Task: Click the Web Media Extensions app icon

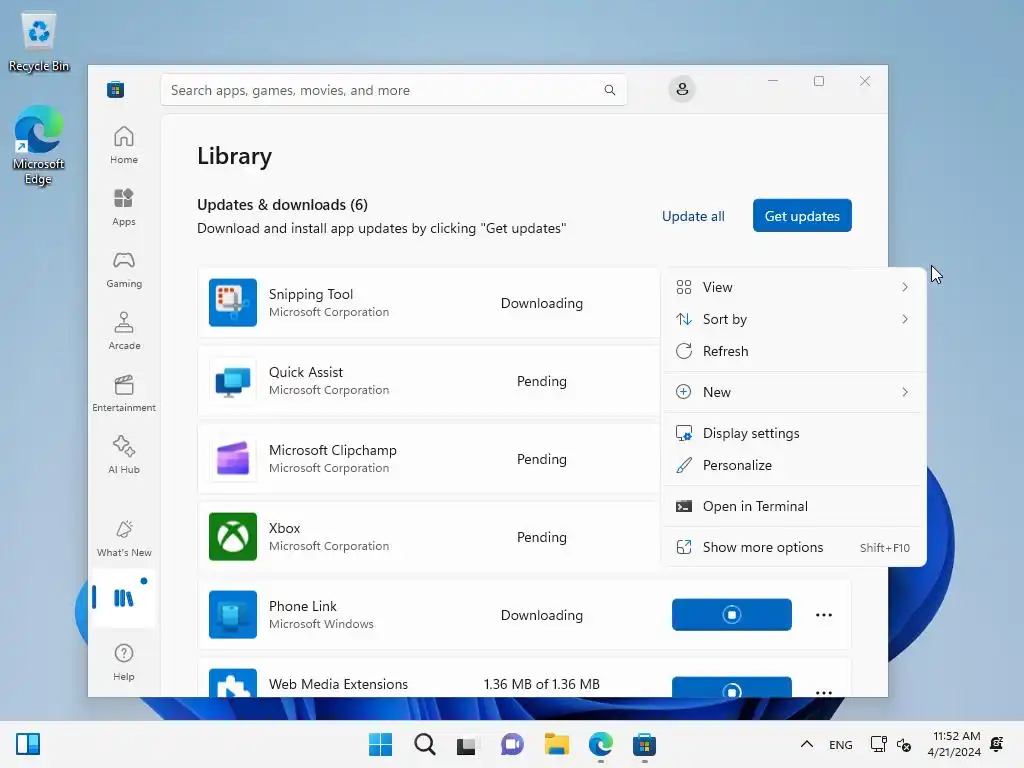Action: click(x=232, y=683)
